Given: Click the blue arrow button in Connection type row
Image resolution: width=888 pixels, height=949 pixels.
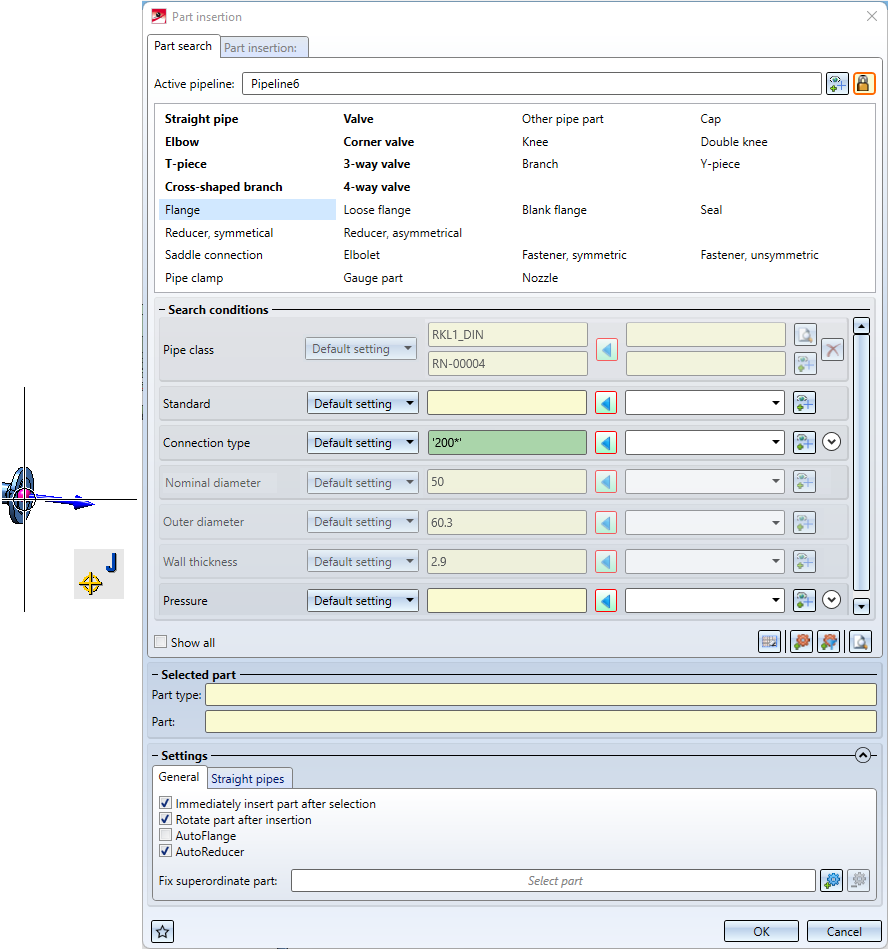Looking at the screenshot, I should coord(605,443).
